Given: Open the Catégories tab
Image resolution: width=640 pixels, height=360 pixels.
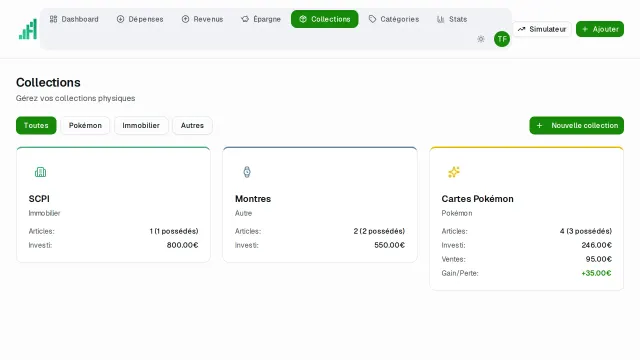Looking at the screenshot, I should pos(394,19).
